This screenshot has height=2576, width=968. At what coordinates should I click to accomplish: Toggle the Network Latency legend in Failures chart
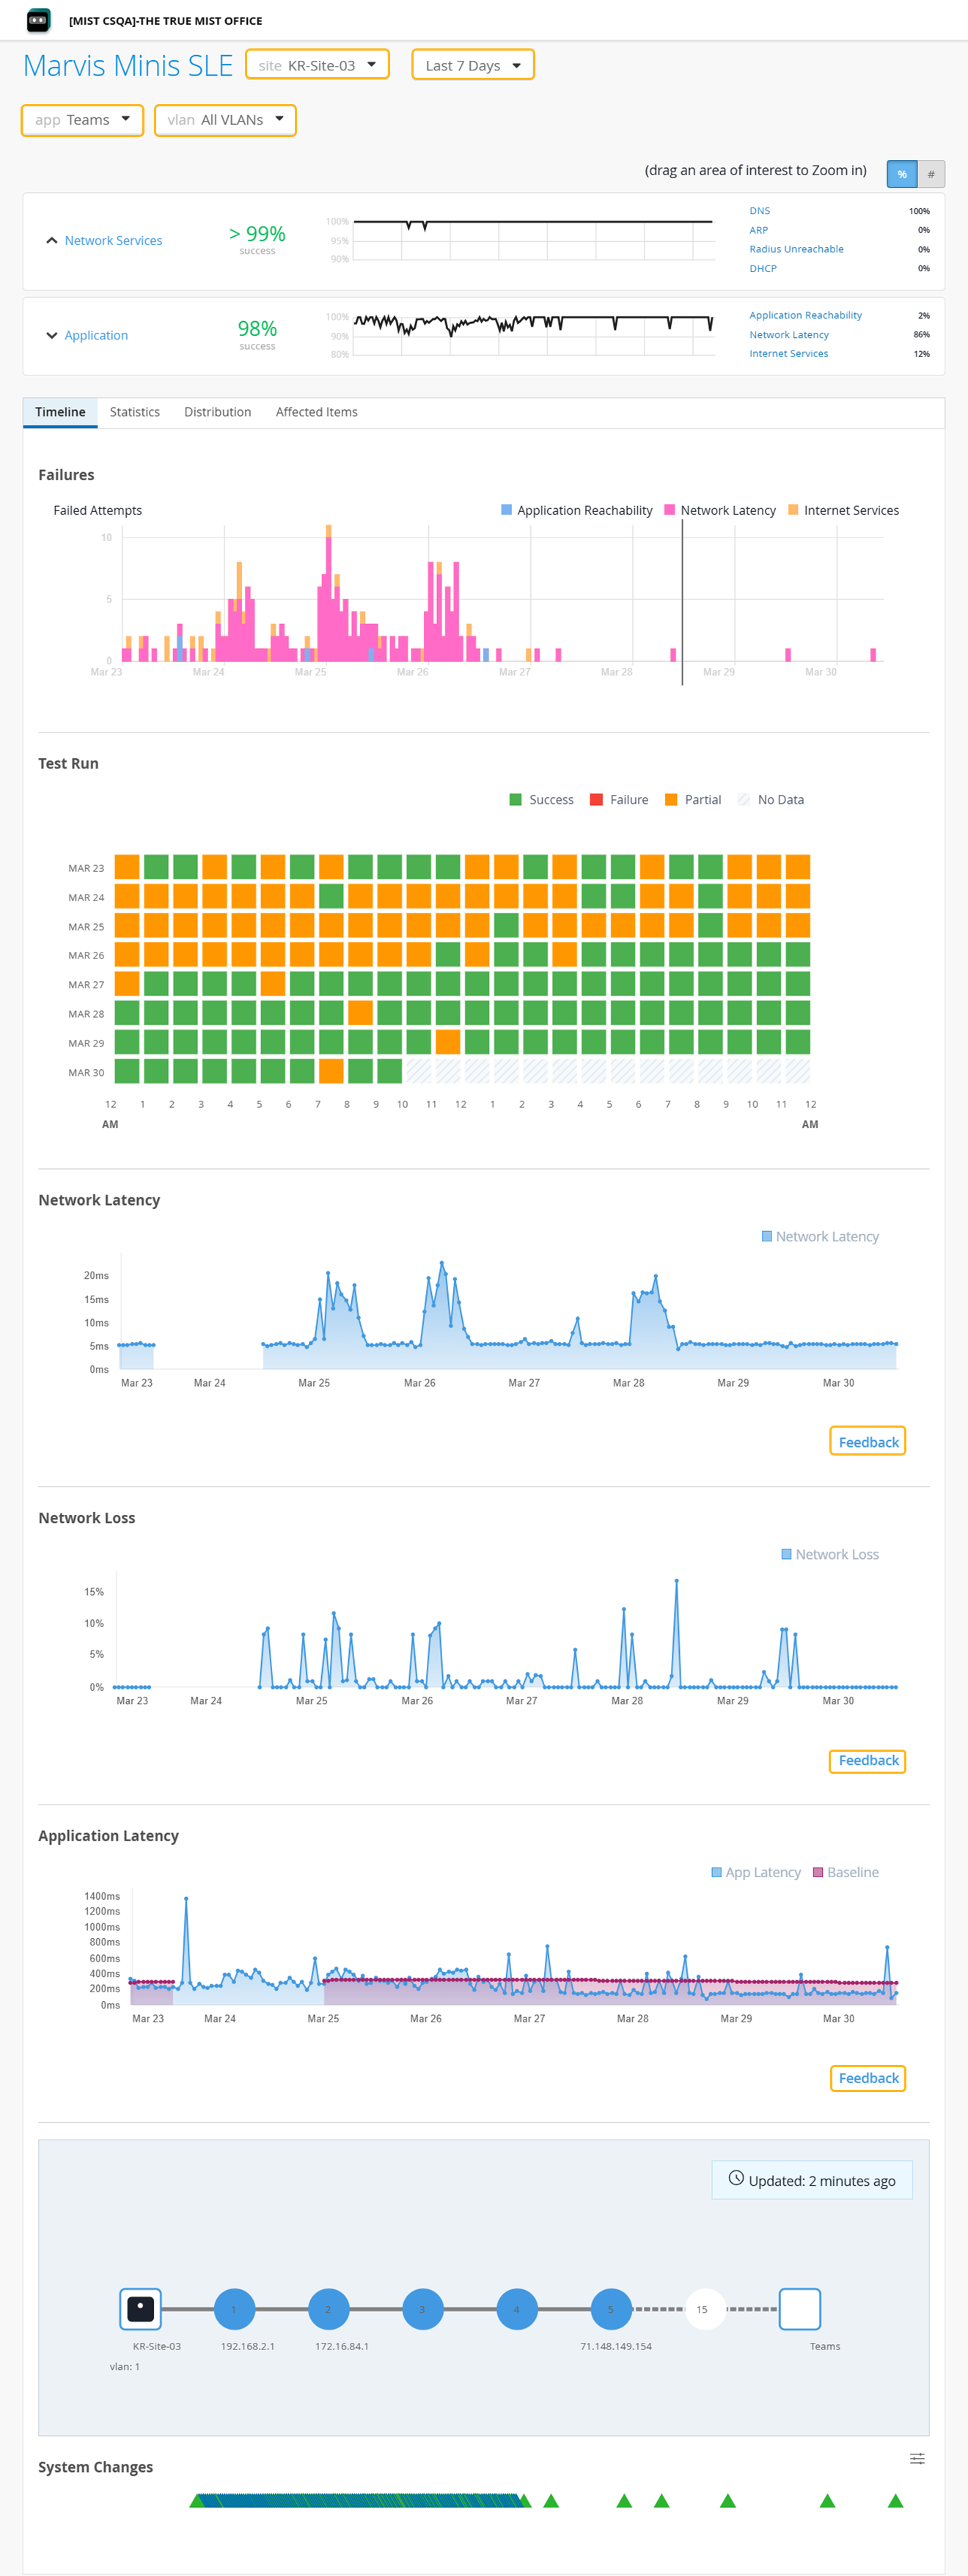coord(720,510)
